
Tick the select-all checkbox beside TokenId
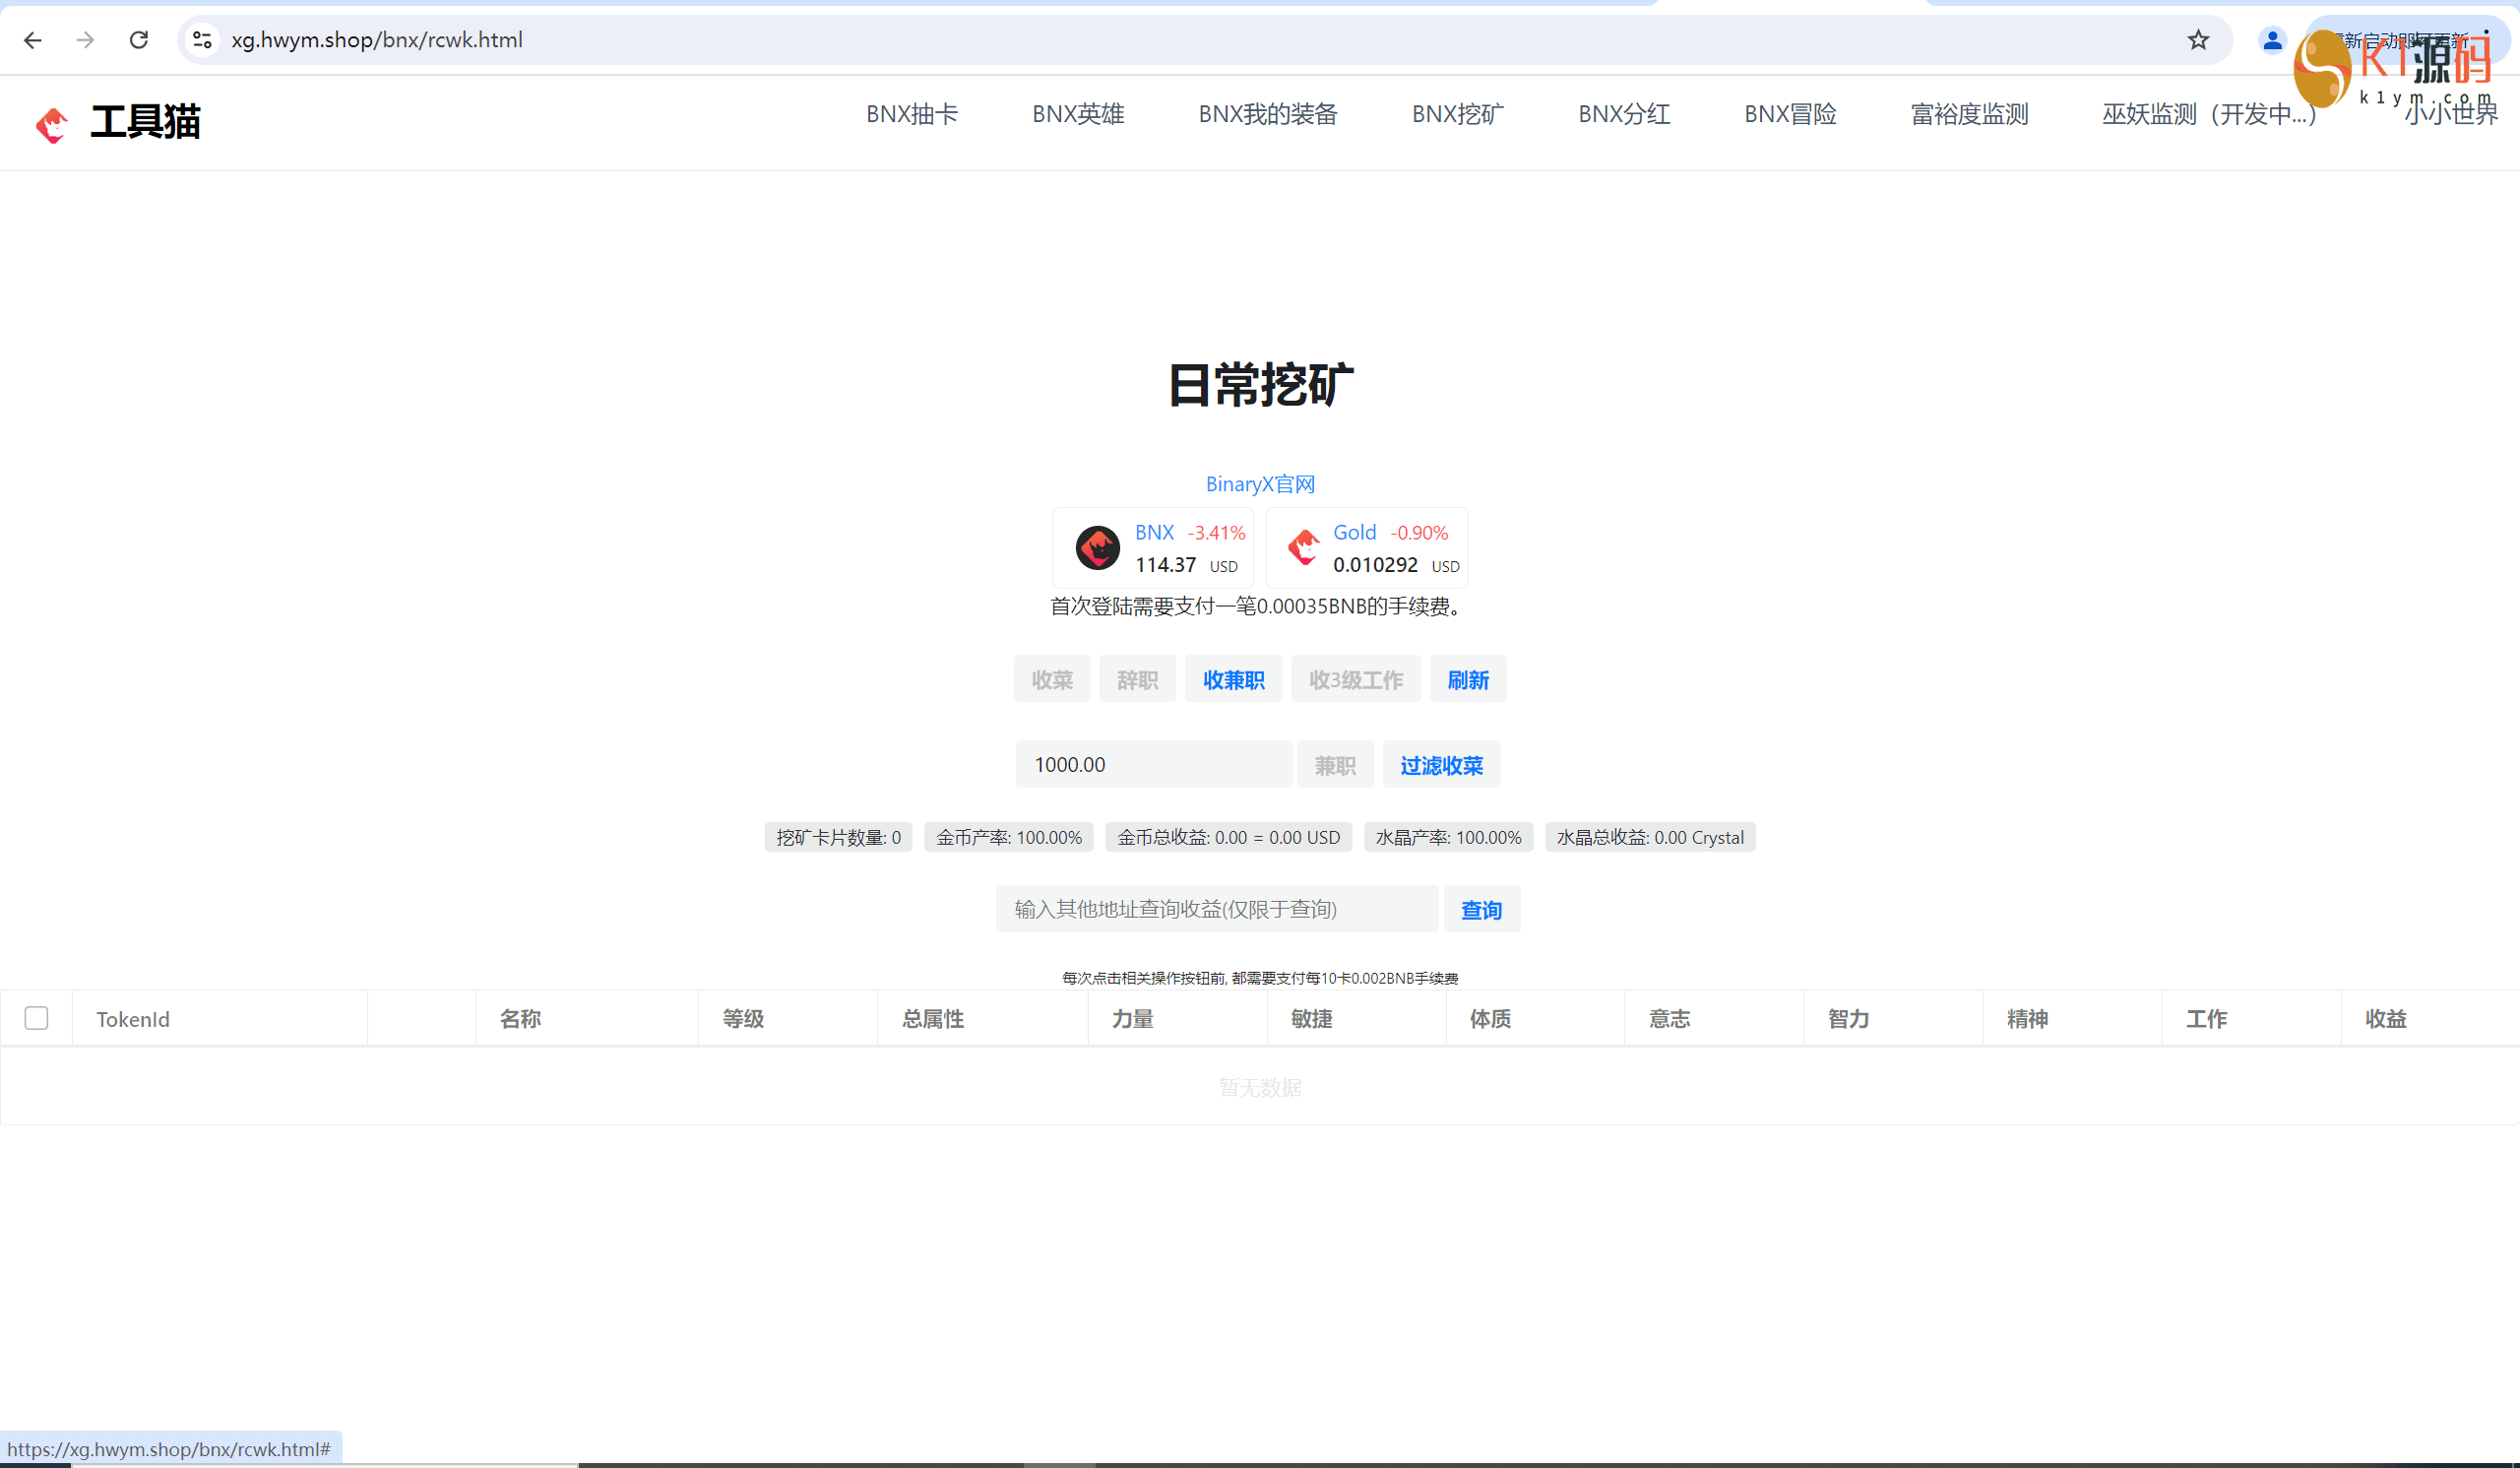pos(36,1018)
